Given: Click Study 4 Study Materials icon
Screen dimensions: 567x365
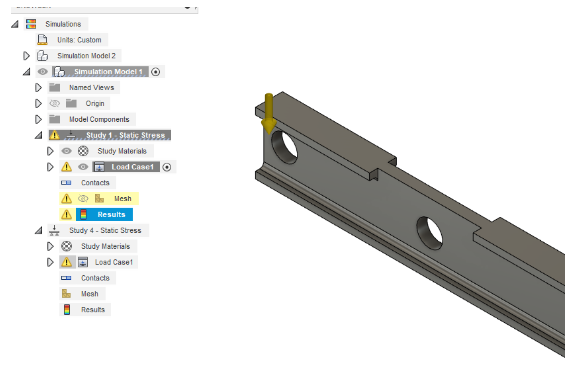Looking at the screenshot, I should tap(67, 246).
